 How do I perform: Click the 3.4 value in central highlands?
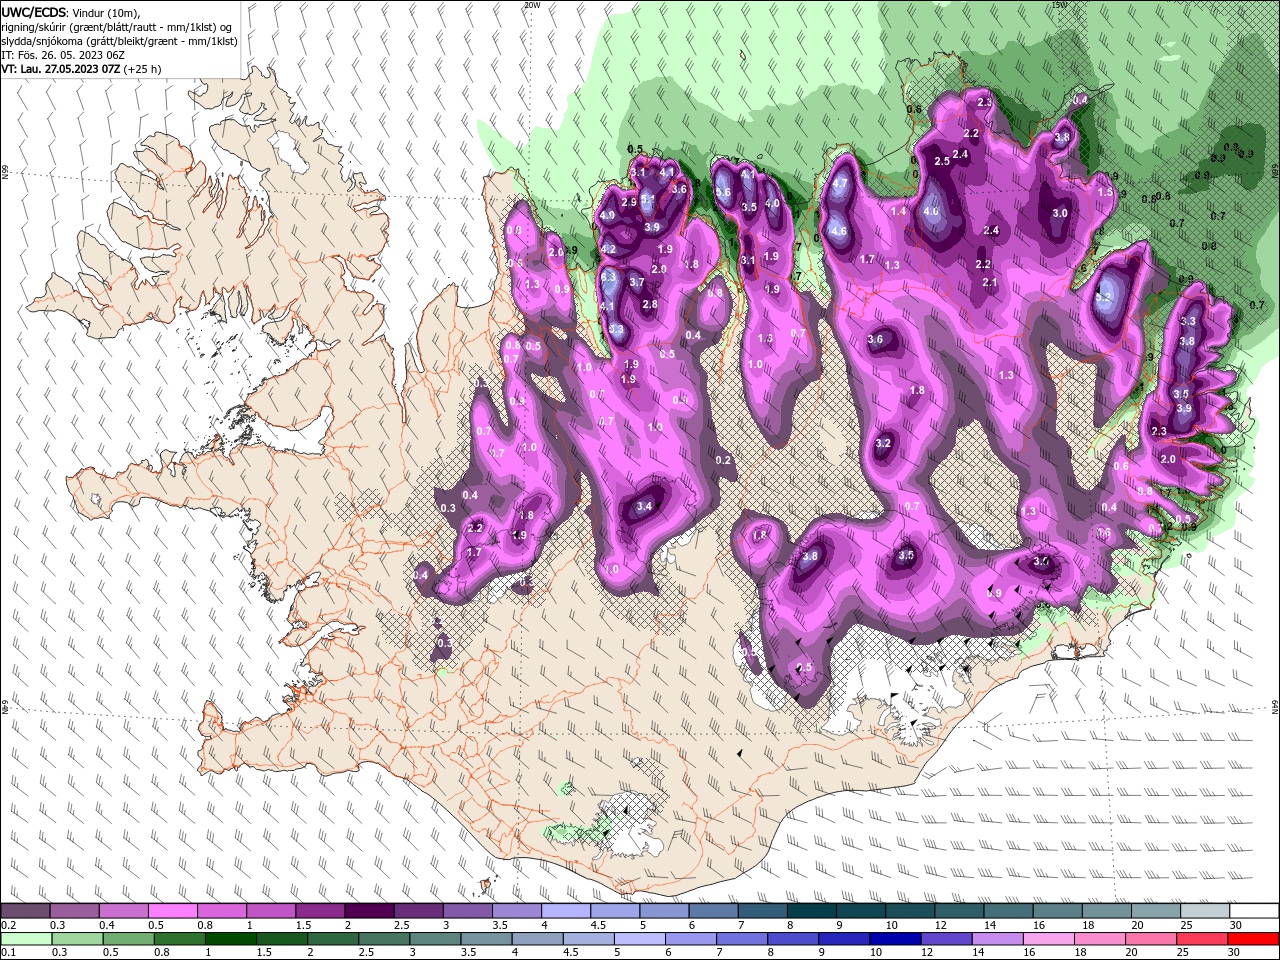click(644, 507)
